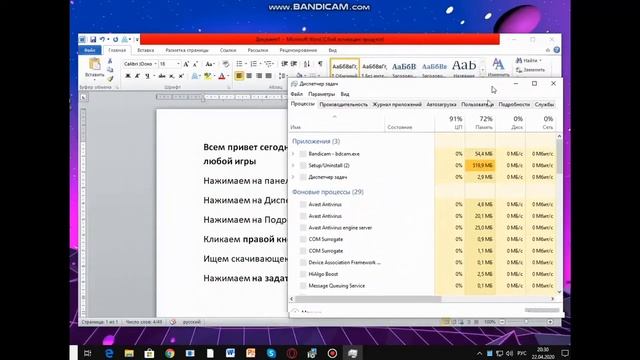Viewport: 640px width, 360px height.
Task: Expand the Setup/Uninstall (2) process
Action: (293, 165)
